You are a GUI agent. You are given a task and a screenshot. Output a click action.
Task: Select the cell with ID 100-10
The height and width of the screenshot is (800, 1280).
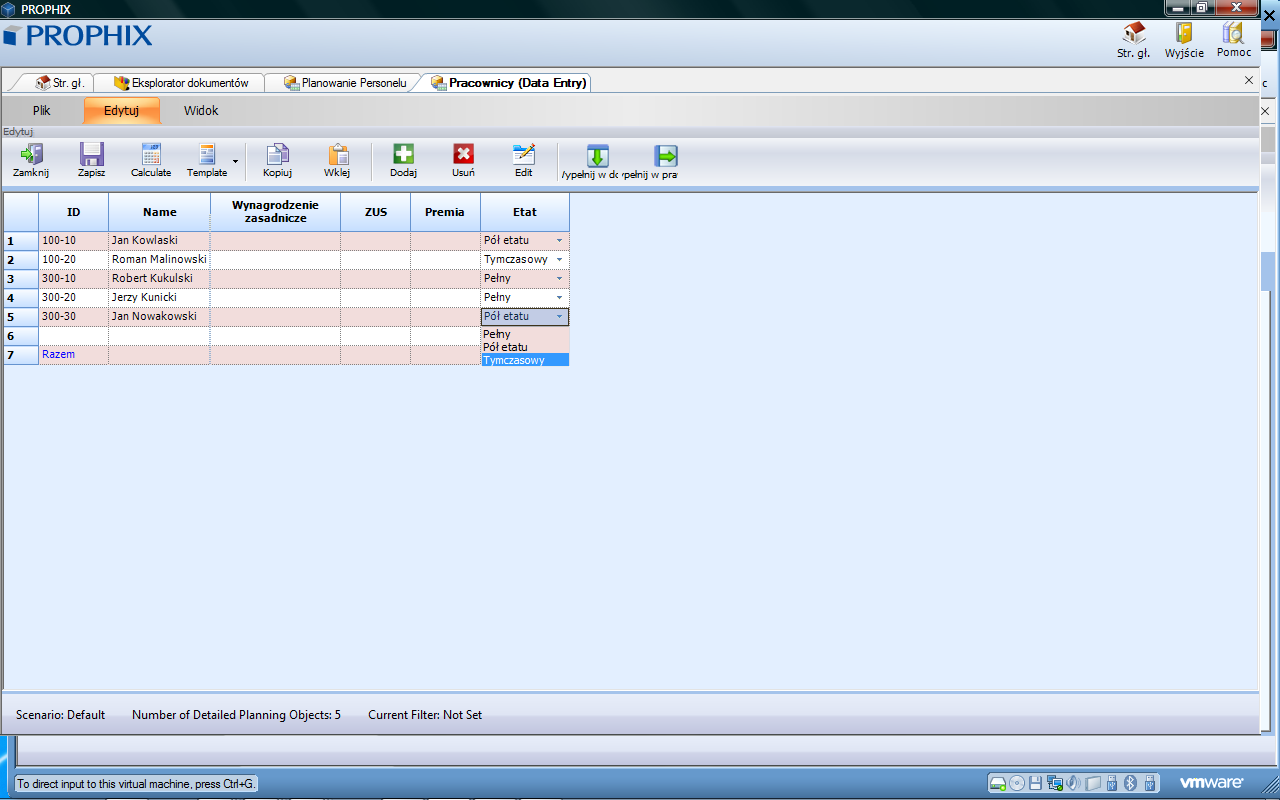coord(74,241)
